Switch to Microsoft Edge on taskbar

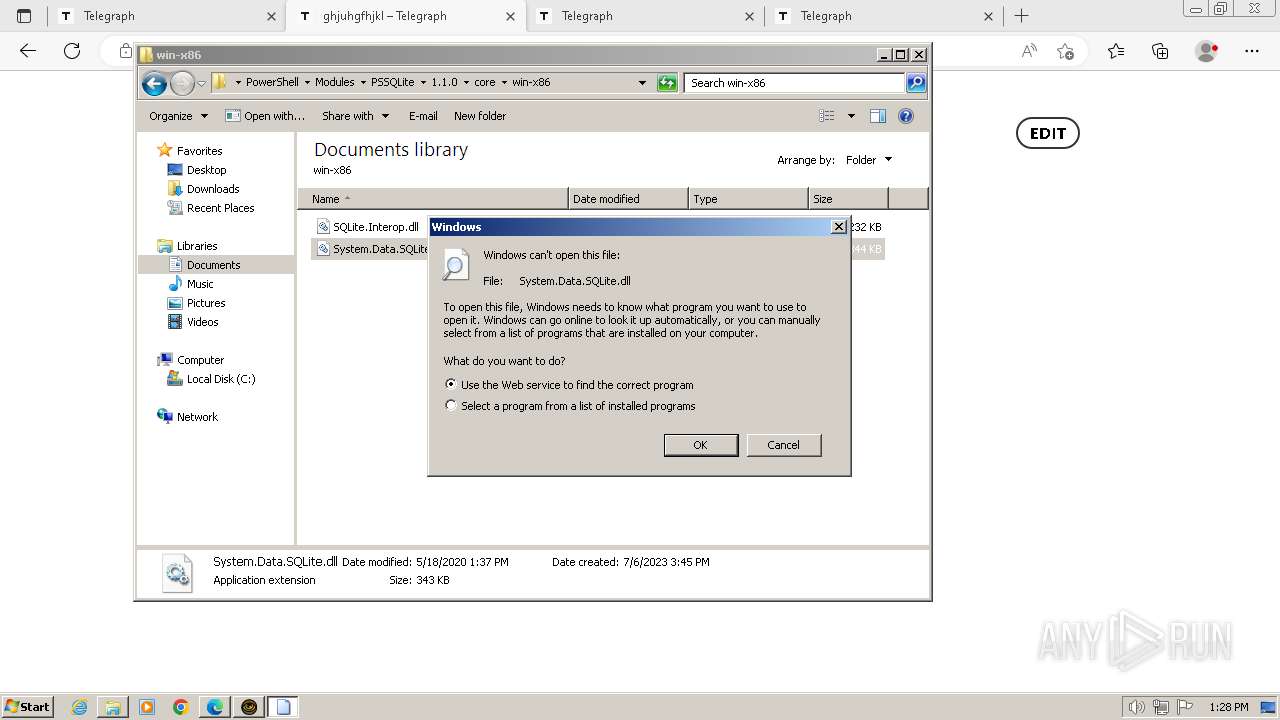[x=215, y=707]
